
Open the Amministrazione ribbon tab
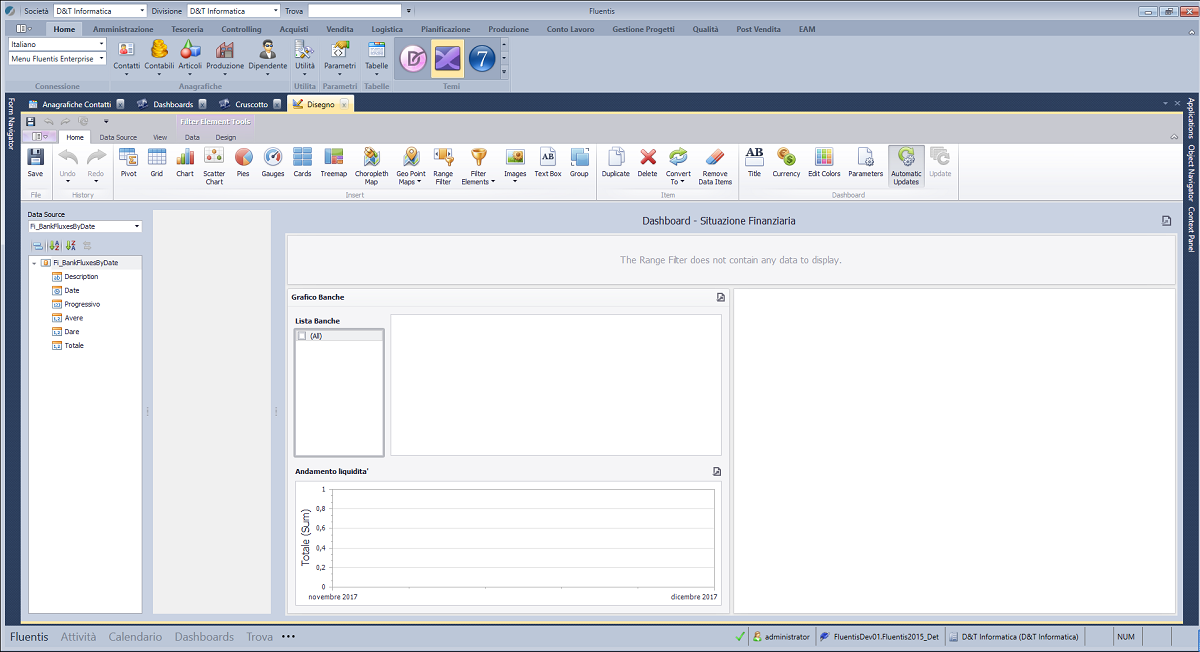[123, 29]
